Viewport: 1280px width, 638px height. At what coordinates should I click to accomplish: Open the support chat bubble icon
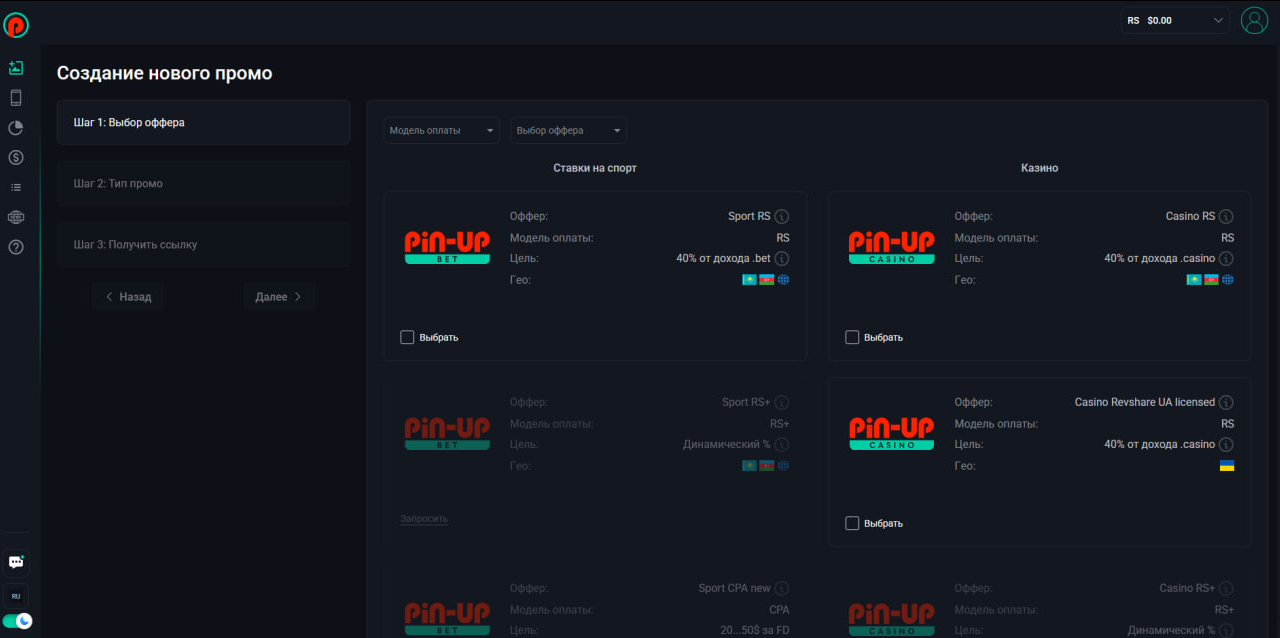[16, 562]
